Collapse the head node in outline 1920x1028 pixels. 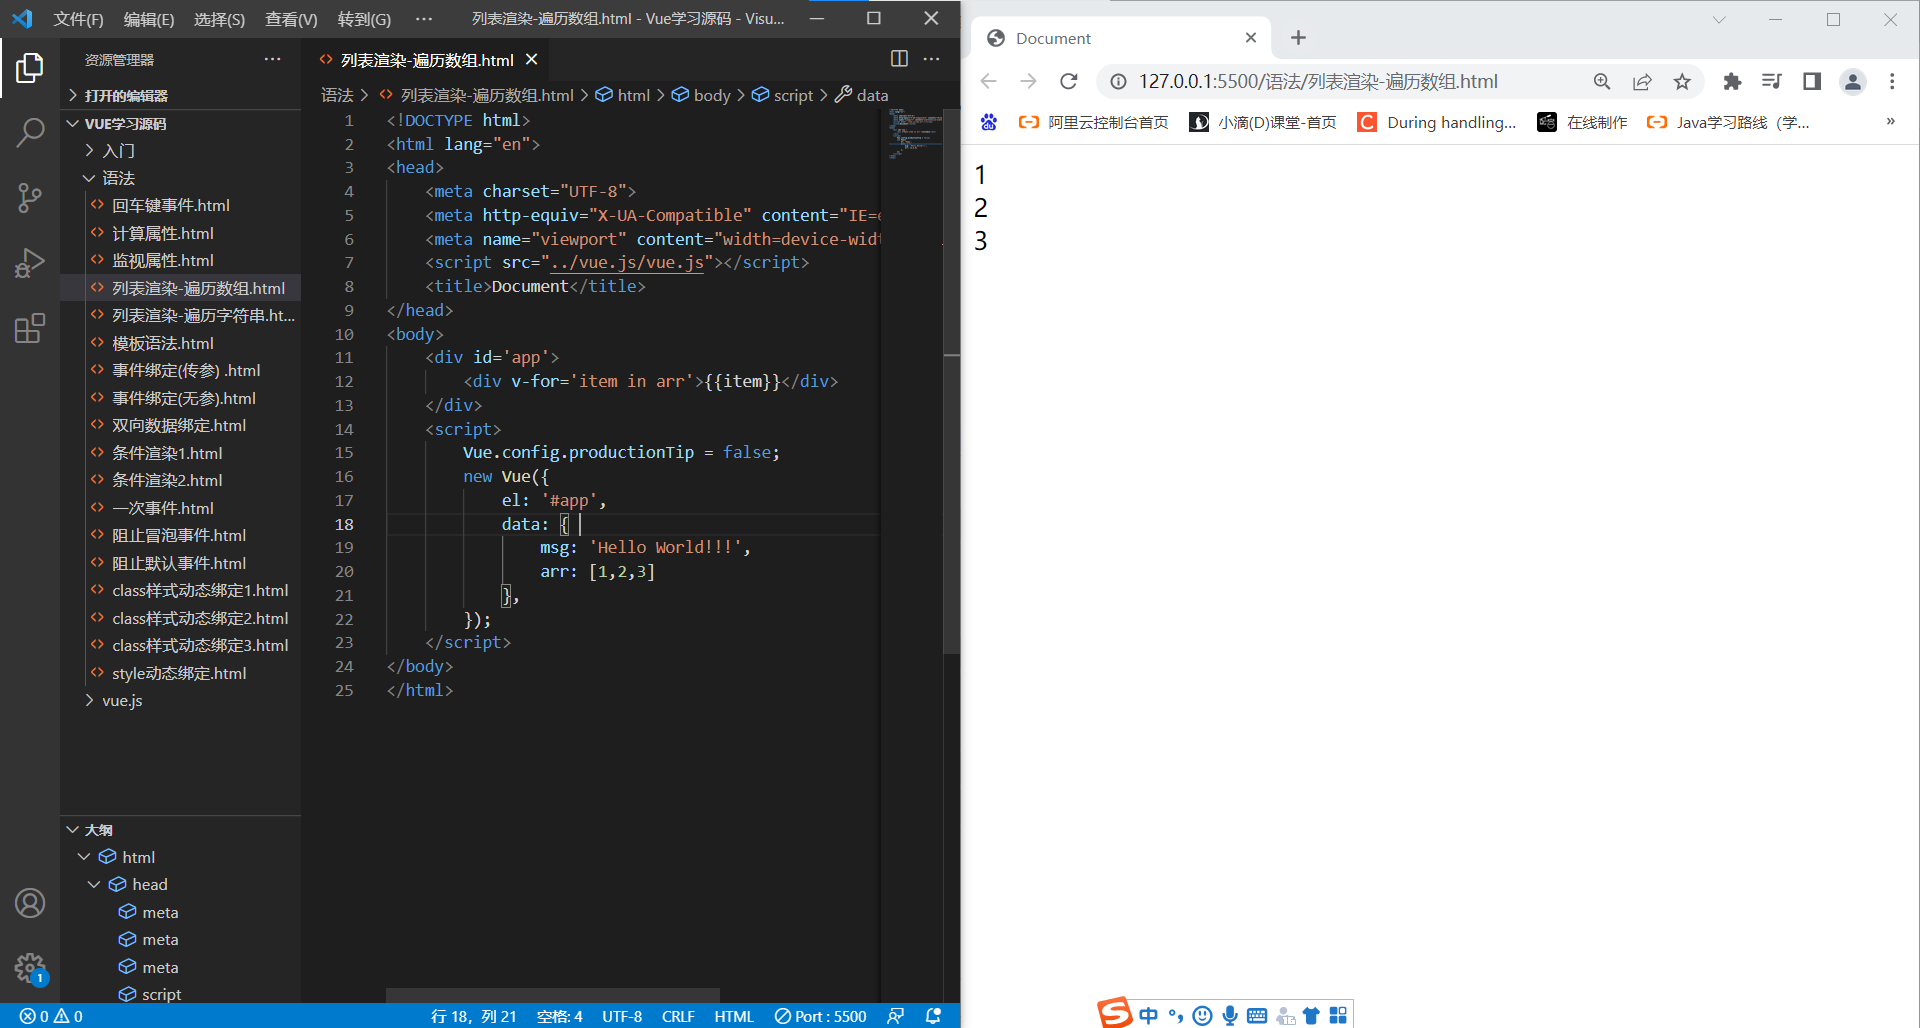pyautogui.click(x=94, y=884)
